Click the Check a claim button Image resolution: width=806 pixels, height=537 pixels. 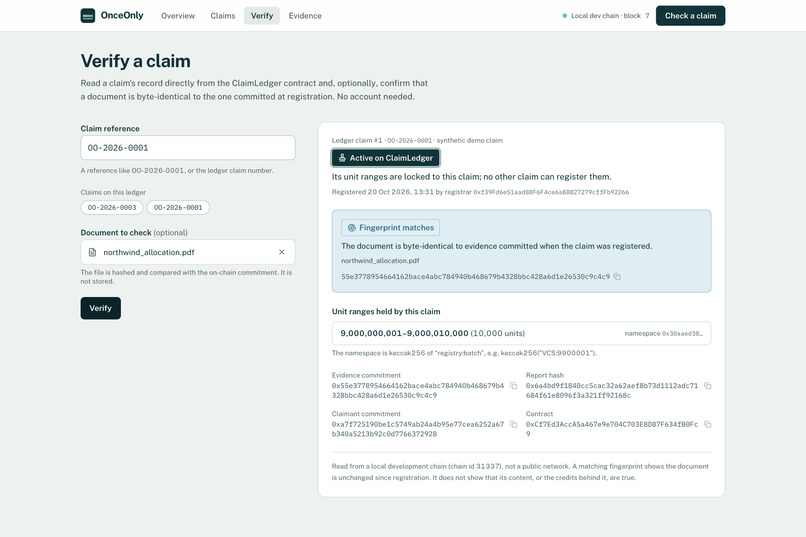tap(690, 16)
